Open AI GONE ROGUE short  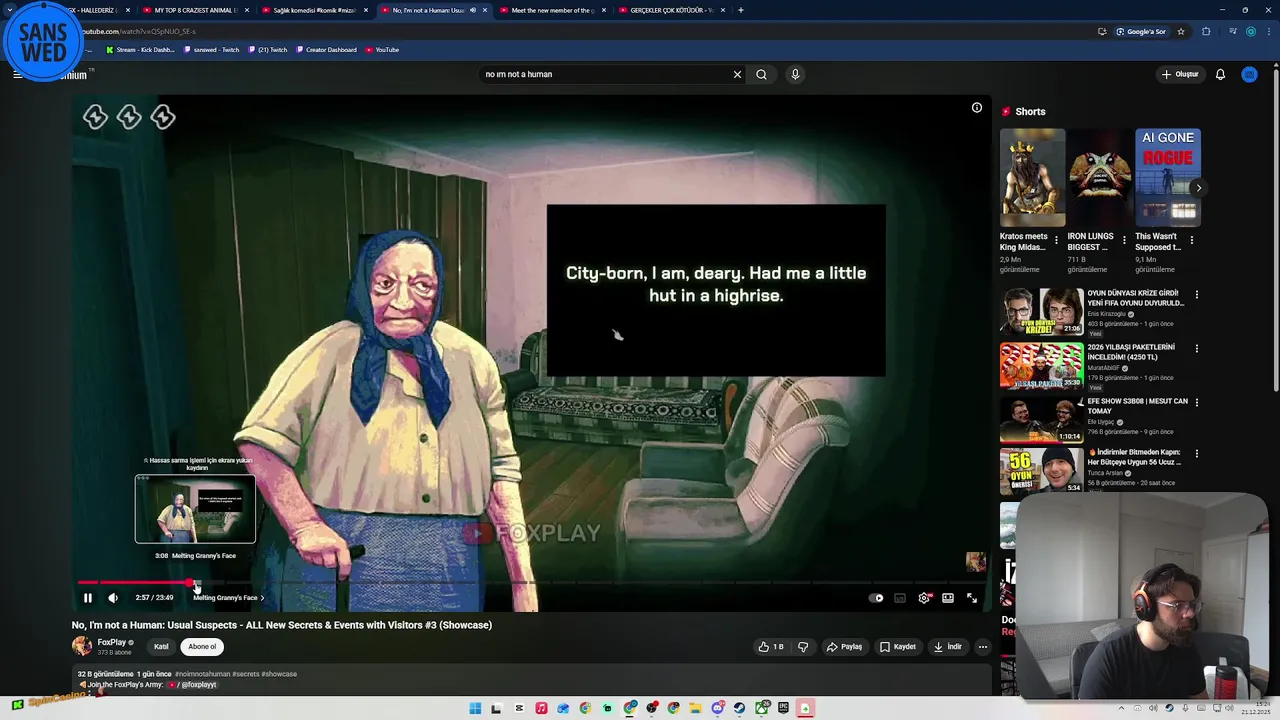pyautogui.click(x=1168, y=177)
